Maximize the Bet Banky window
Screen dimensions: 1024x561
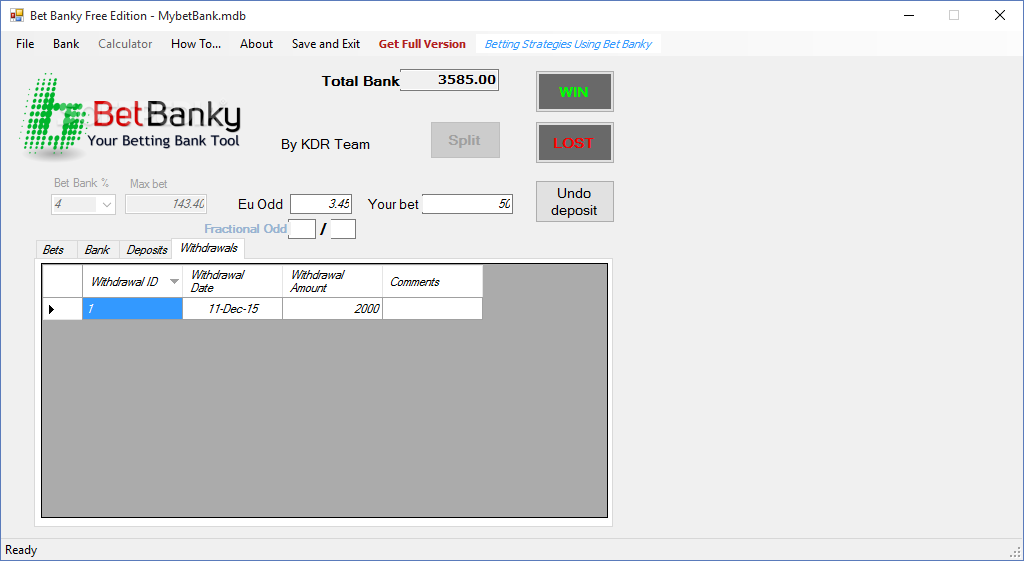954,15
